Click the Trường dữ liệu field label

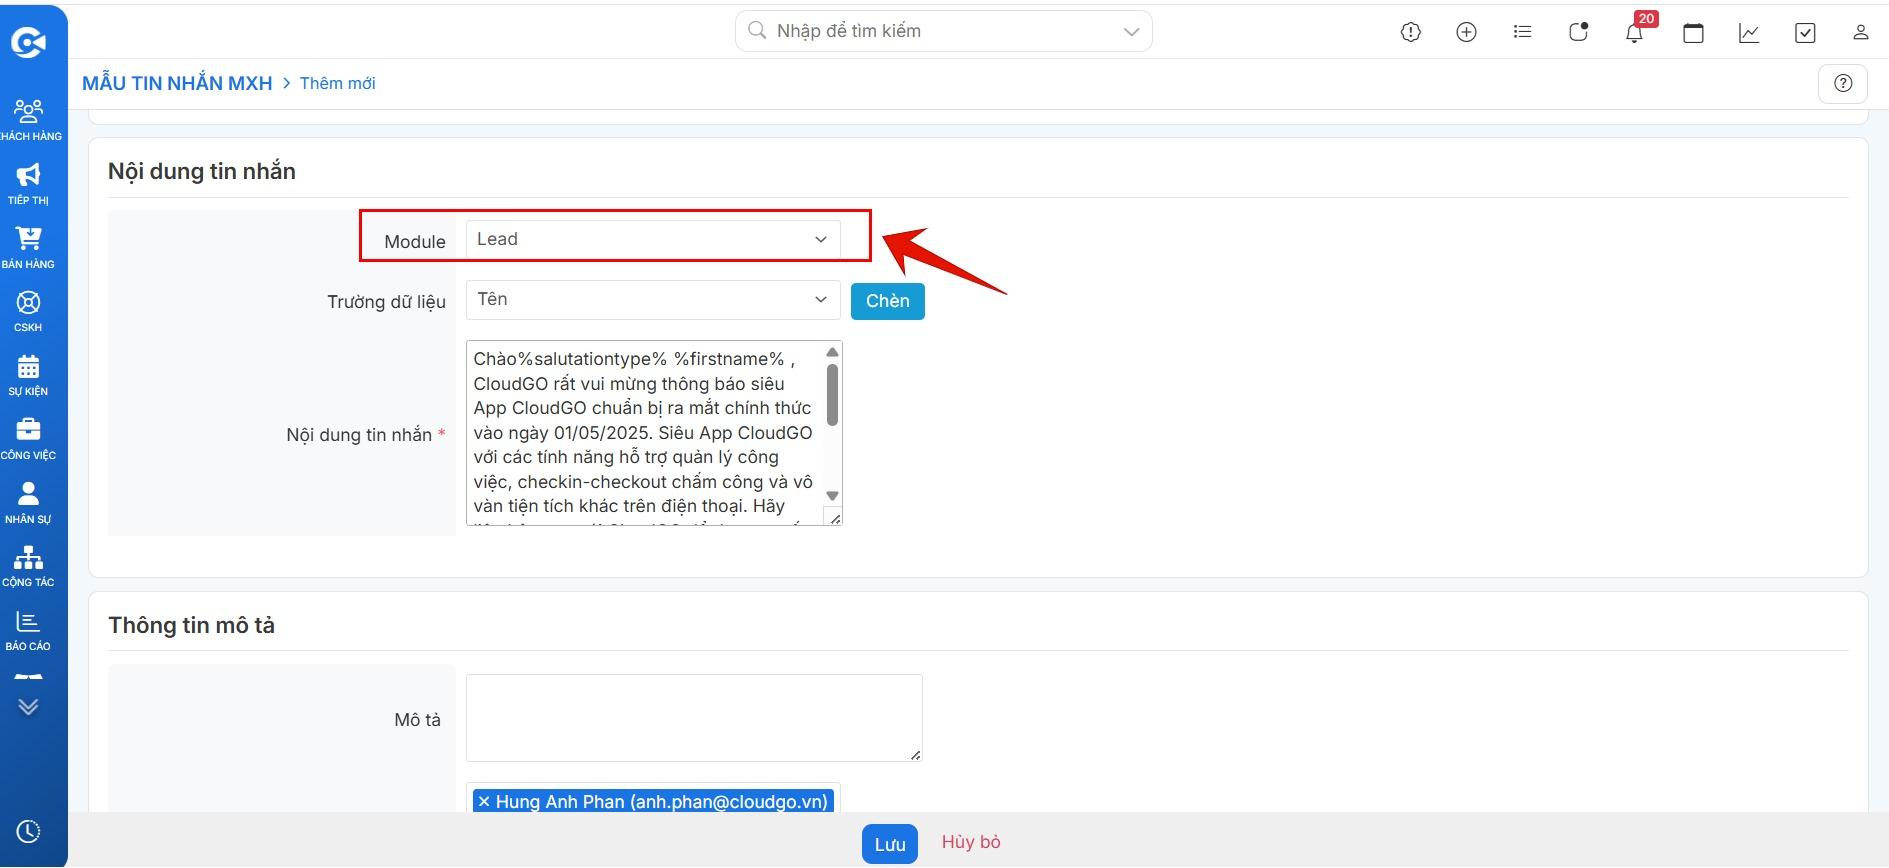tap(386, 301)
